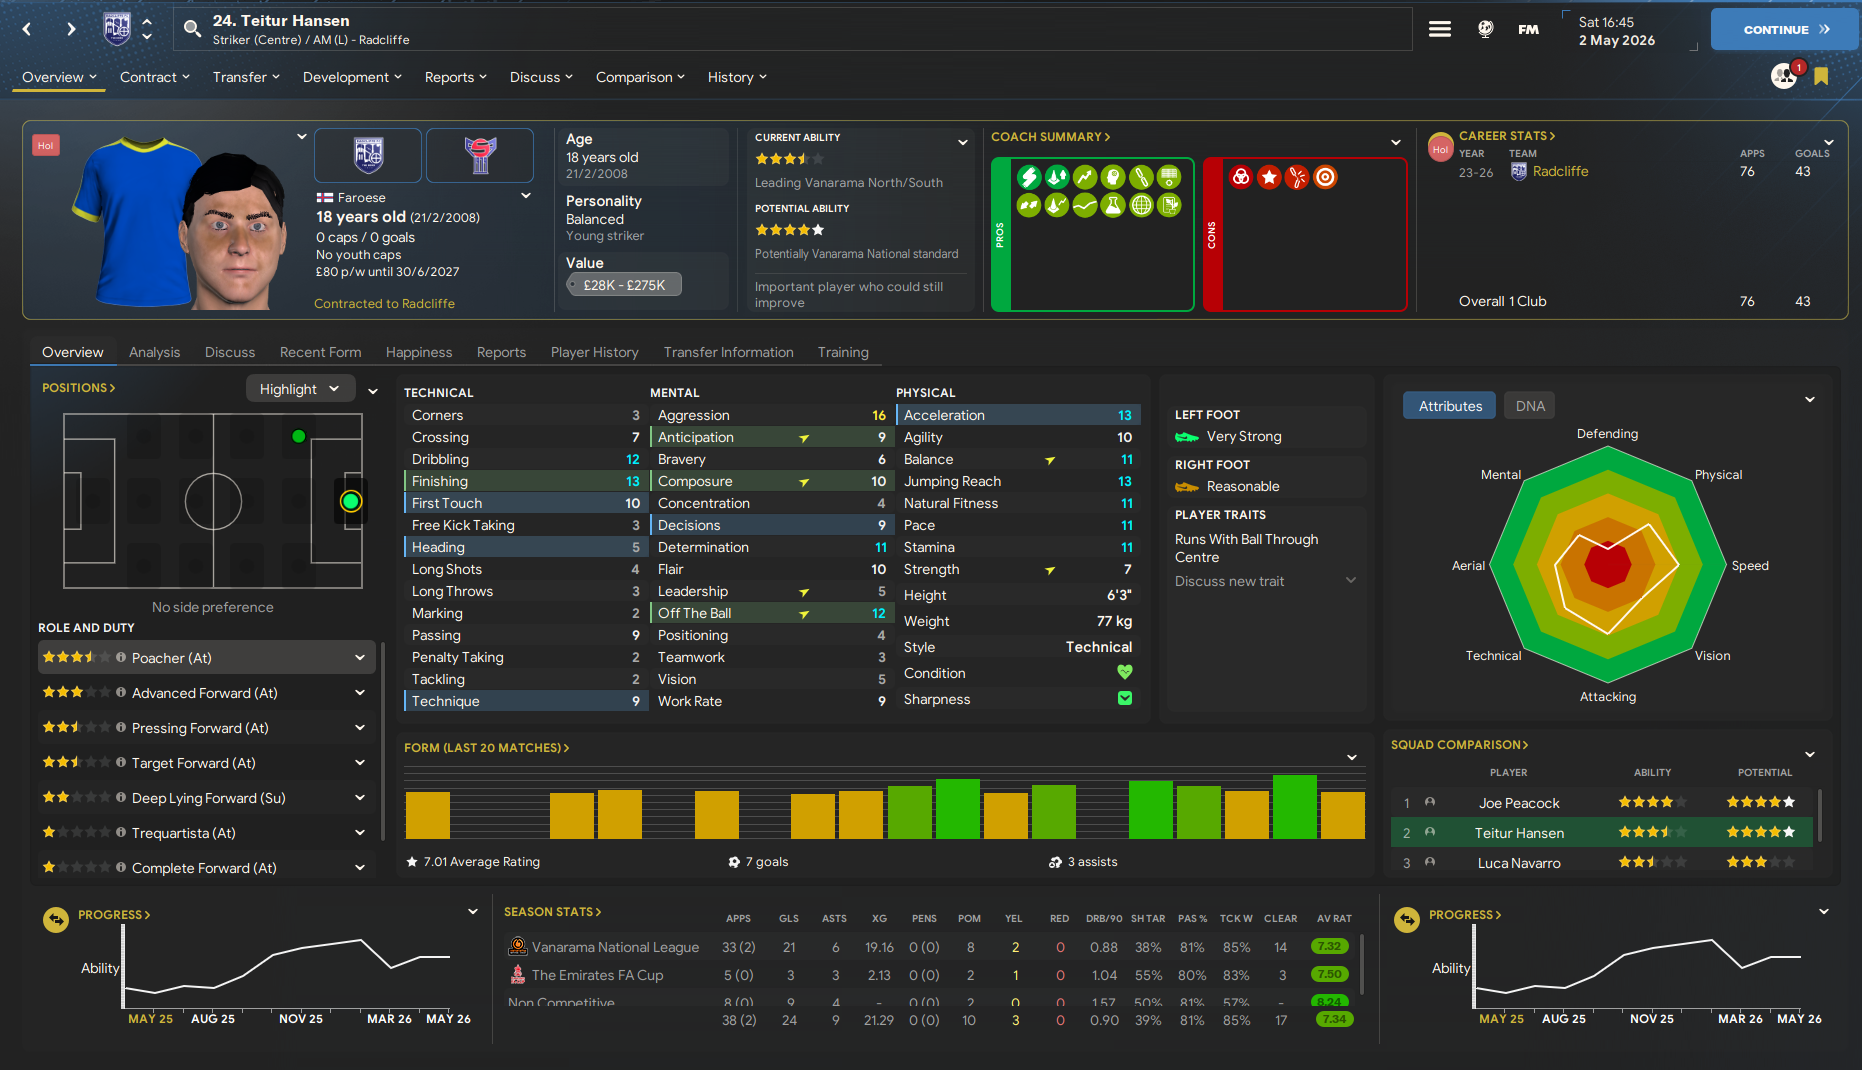Switch to the Analysis tab
1862x1070 pixels.
154,352
